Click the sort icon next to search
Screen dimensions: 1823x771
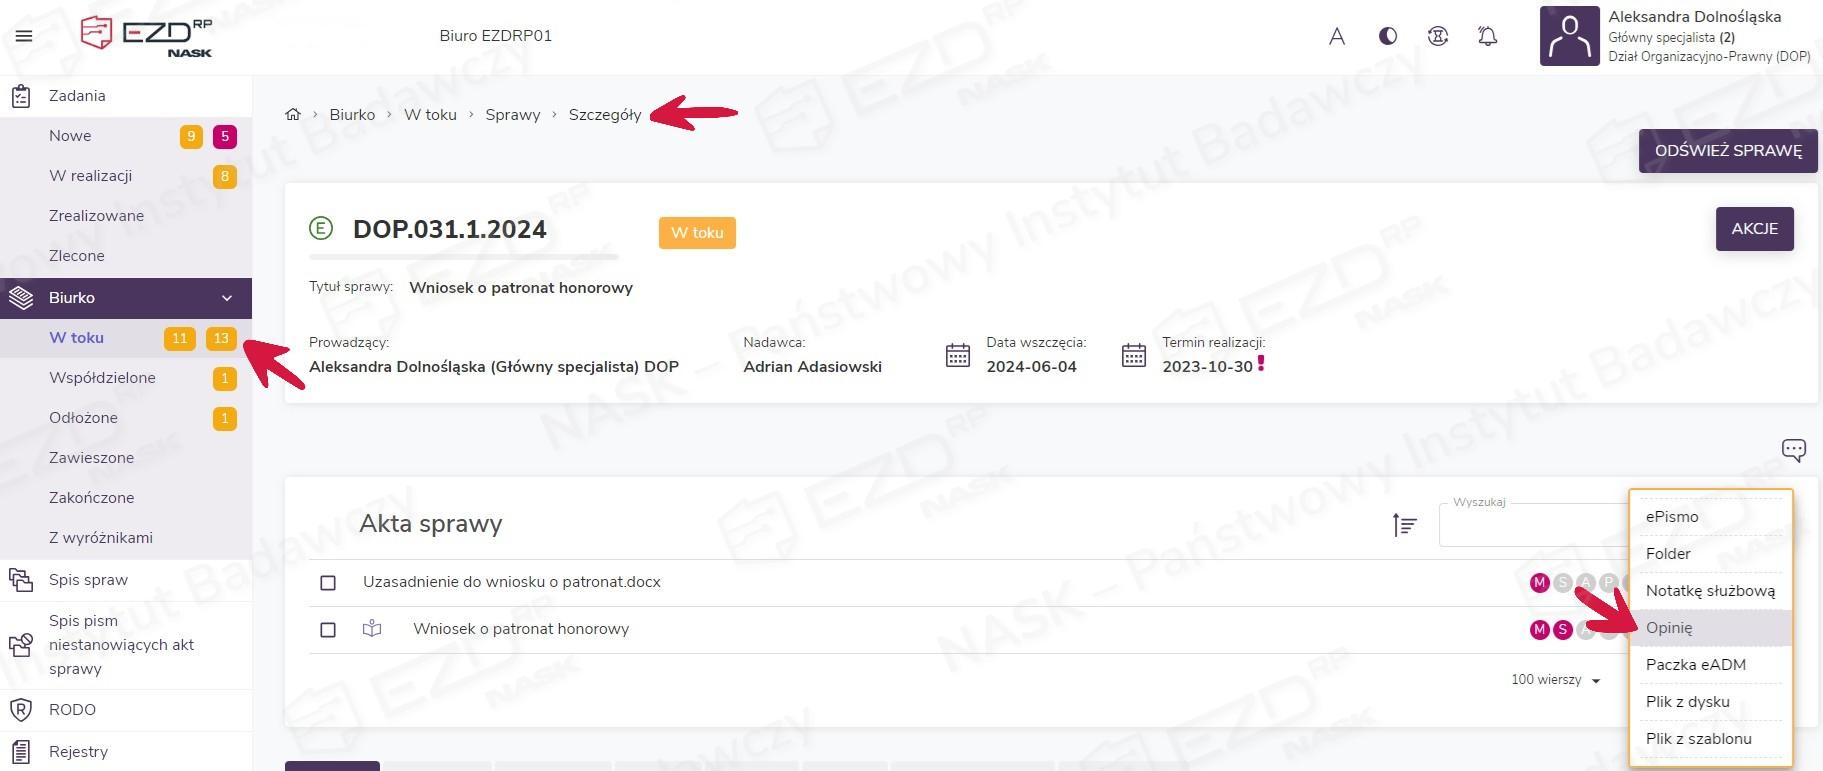(1404, 524)
